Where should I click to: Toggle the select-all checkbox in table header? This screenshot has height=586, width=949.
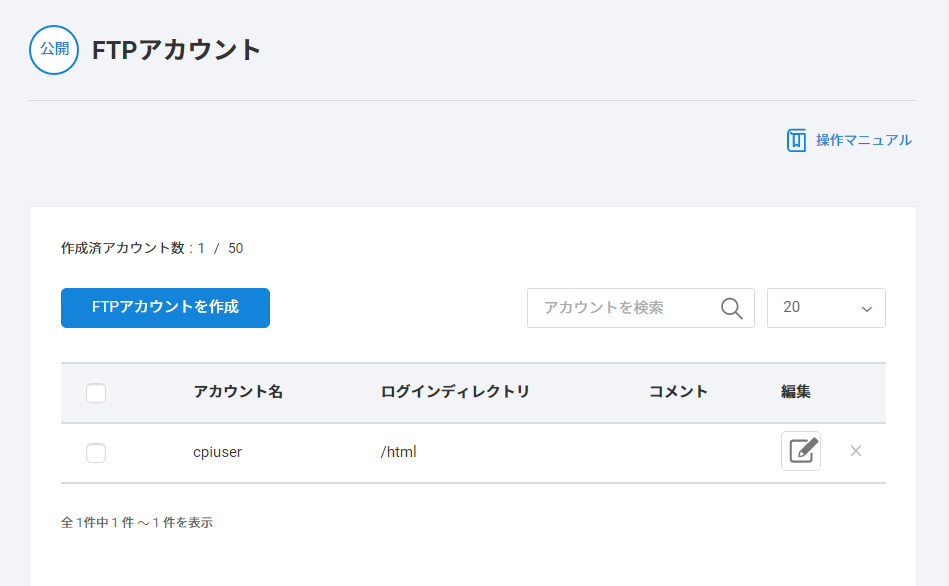(x=96, y=393)
